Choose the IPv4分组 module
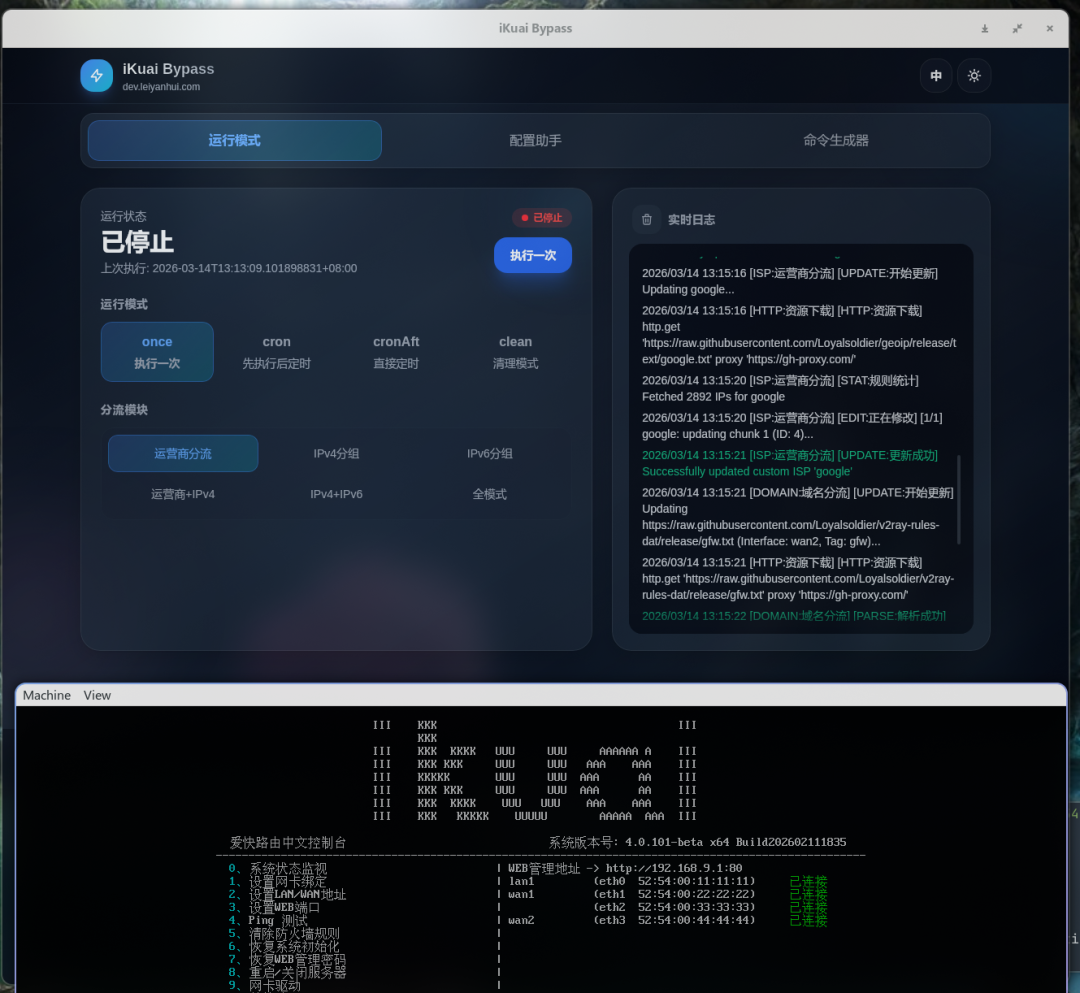Screen dimensions: 1080x993 click(336, 454)
